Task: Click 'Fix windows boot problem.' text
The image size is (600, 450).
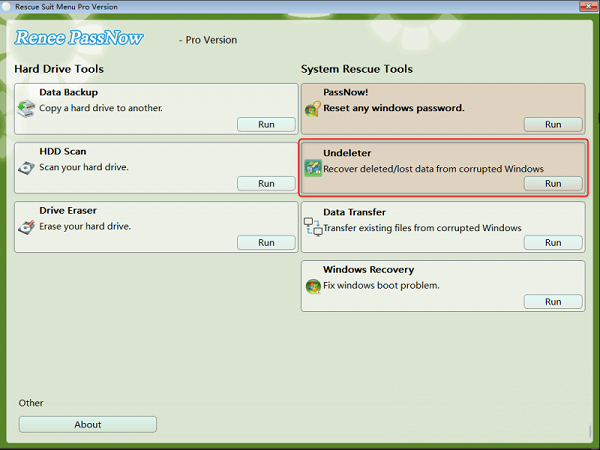Action: coord(381,285)
